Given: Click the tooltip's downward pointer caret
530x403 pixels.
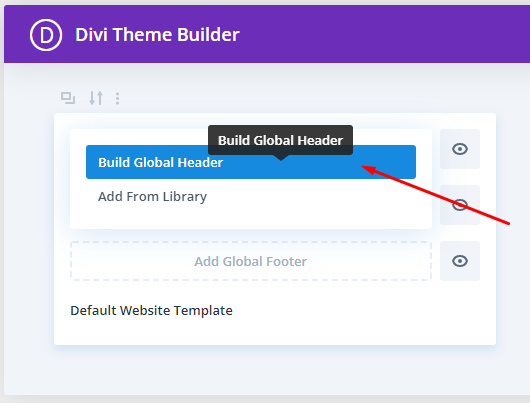Looking at the screenshot, I should [x=281, y=158].
